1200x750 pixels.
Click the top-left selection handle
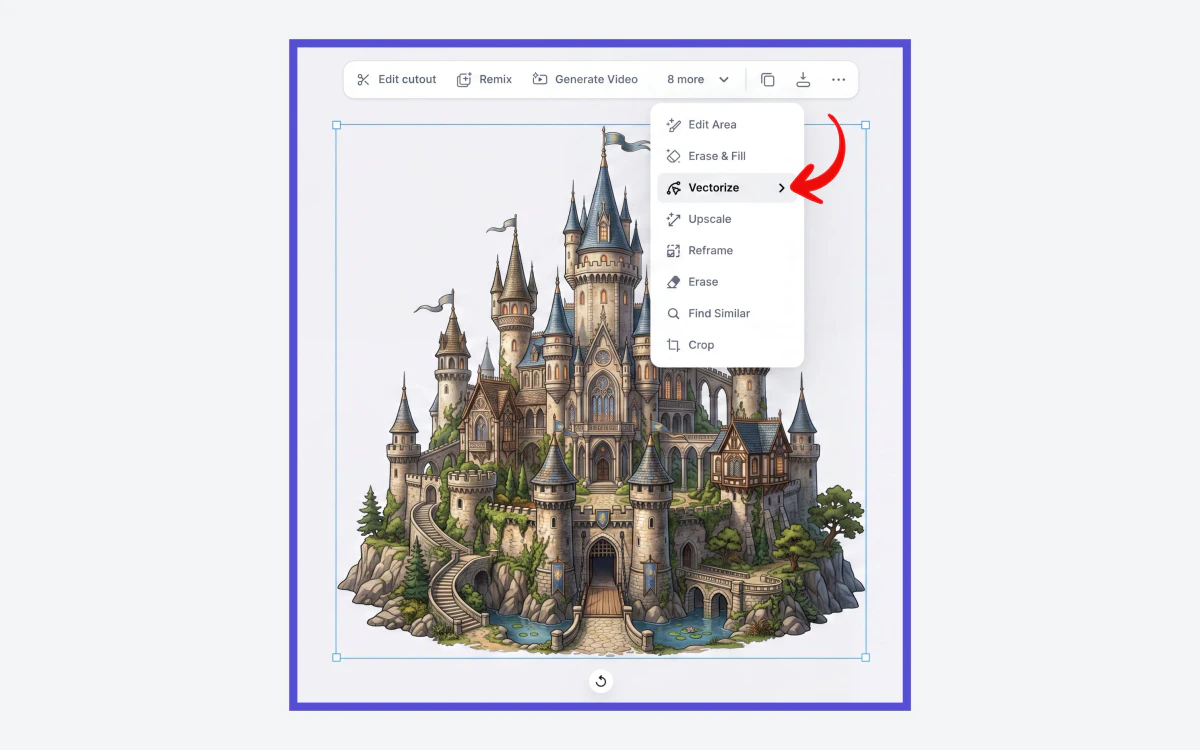[x=336, y=125]
